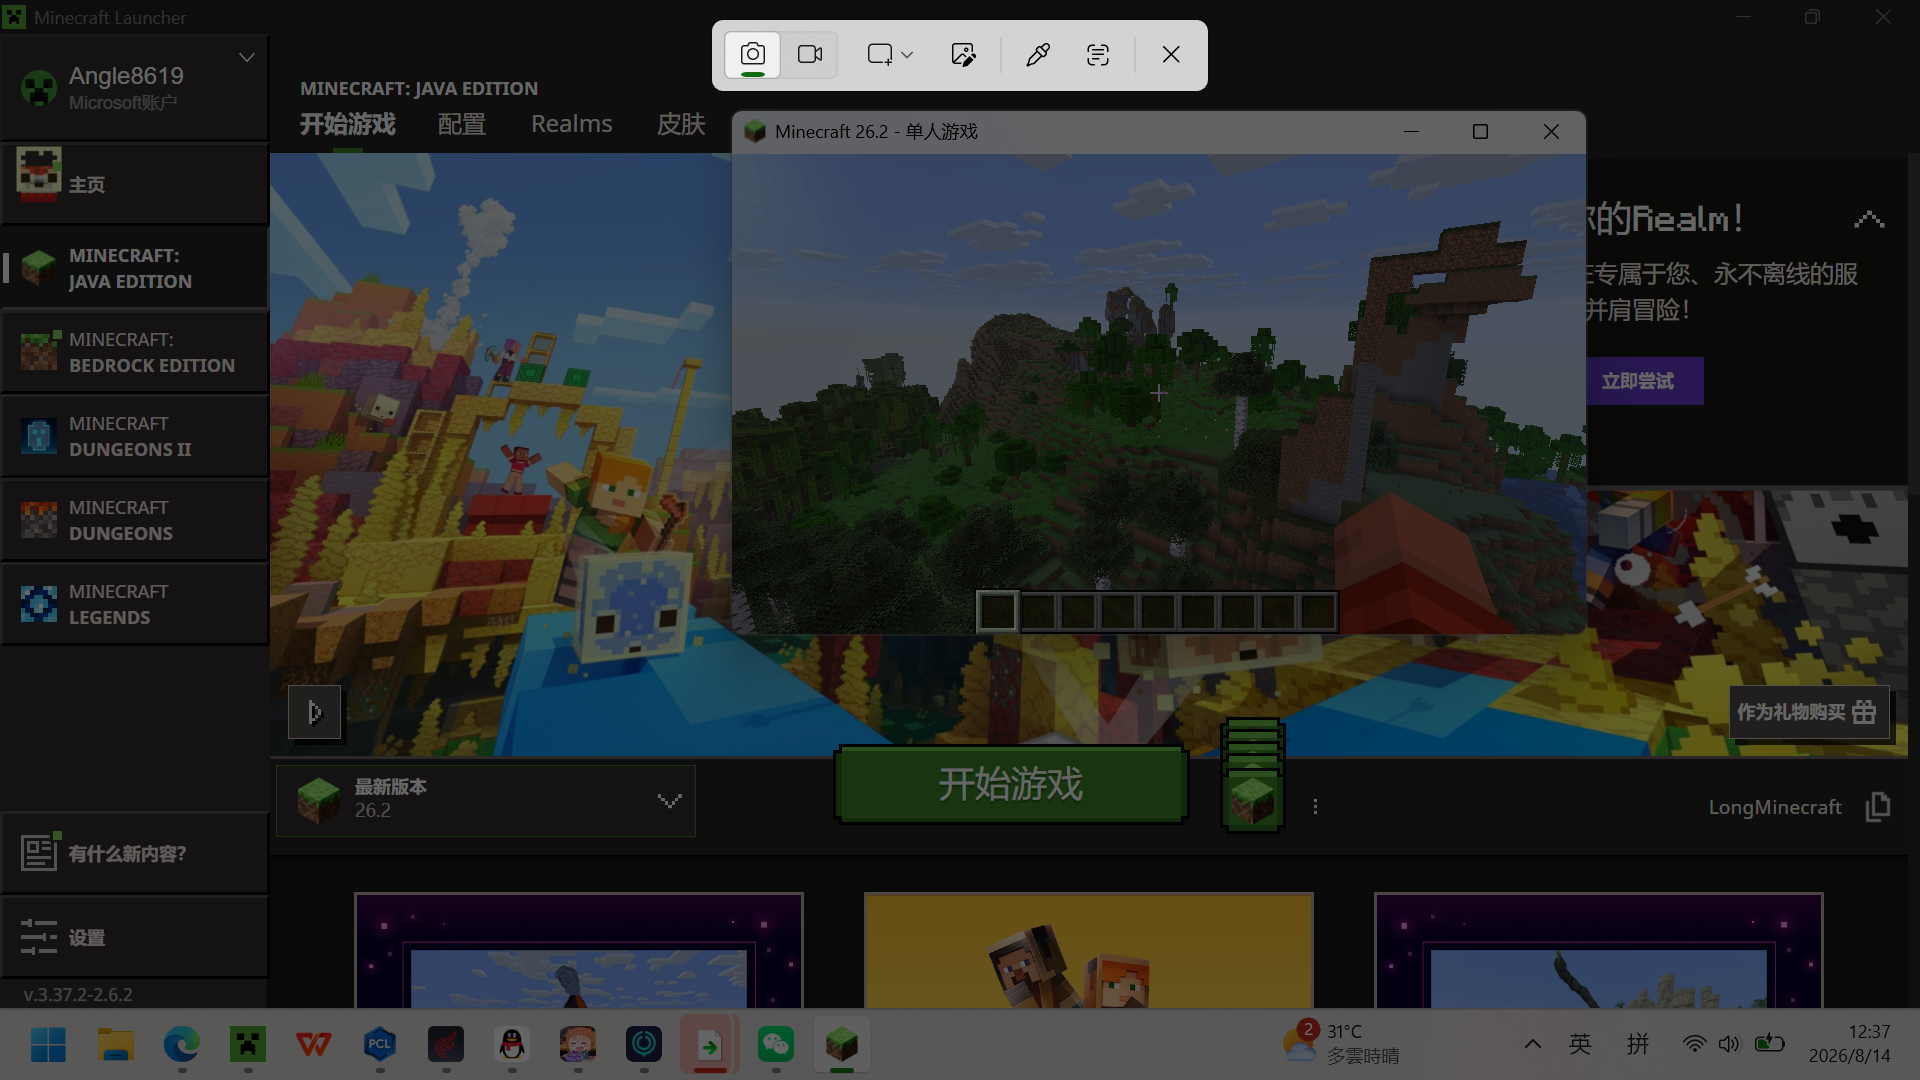Show hidden system tray icons
This screenshot has height=1080, width=1920.
point(1532,1044)
